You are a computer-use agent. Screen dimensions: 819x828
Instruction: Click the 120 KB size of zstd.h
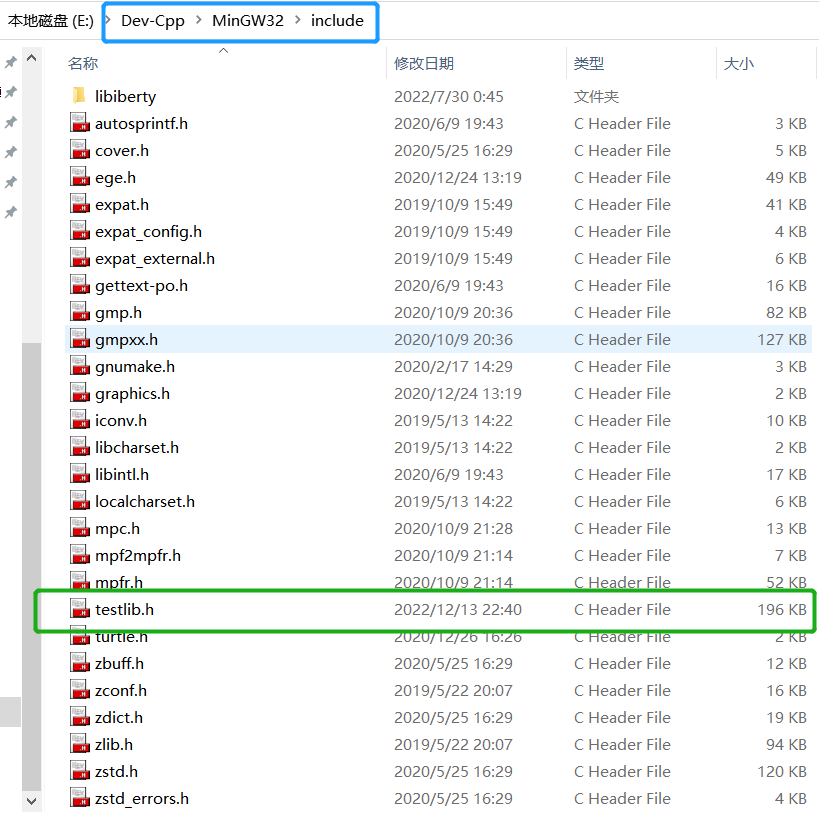click(782, 771)
